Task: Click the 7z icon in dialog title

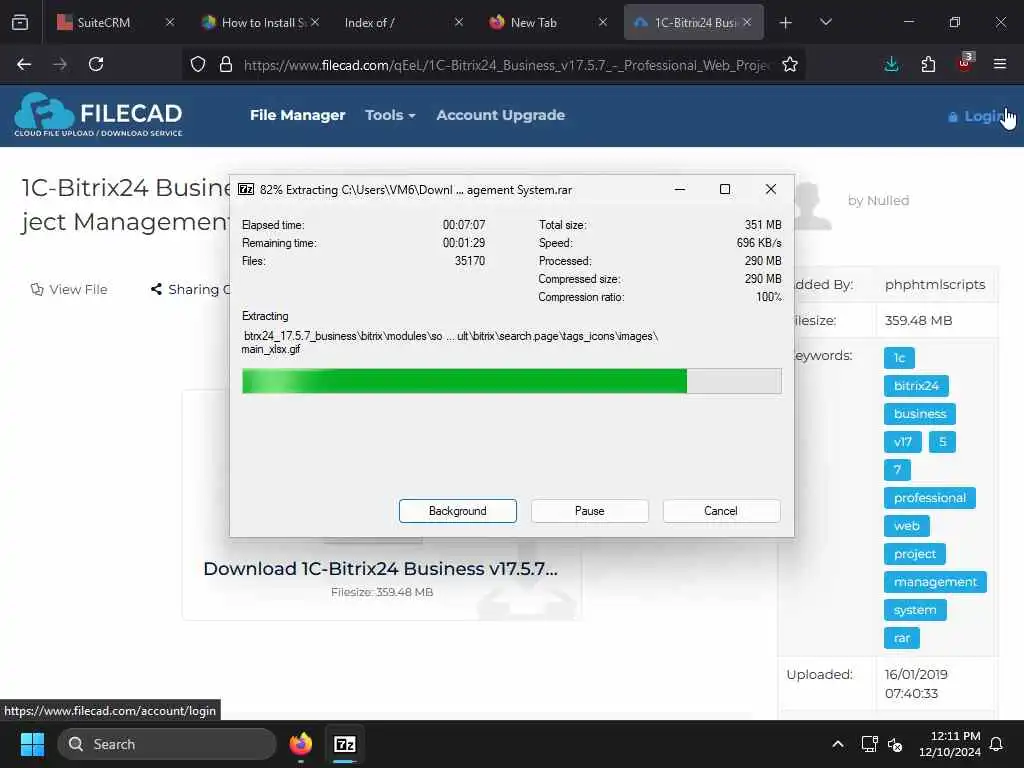Action: tap(246, 189)
